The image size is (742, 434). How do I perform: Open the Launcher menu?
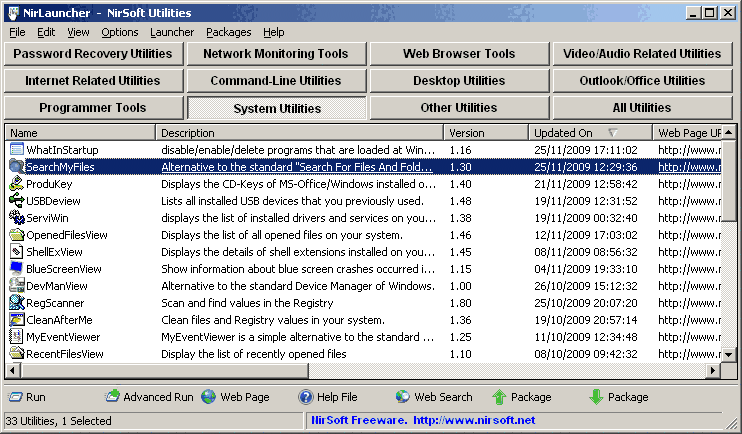172,32
